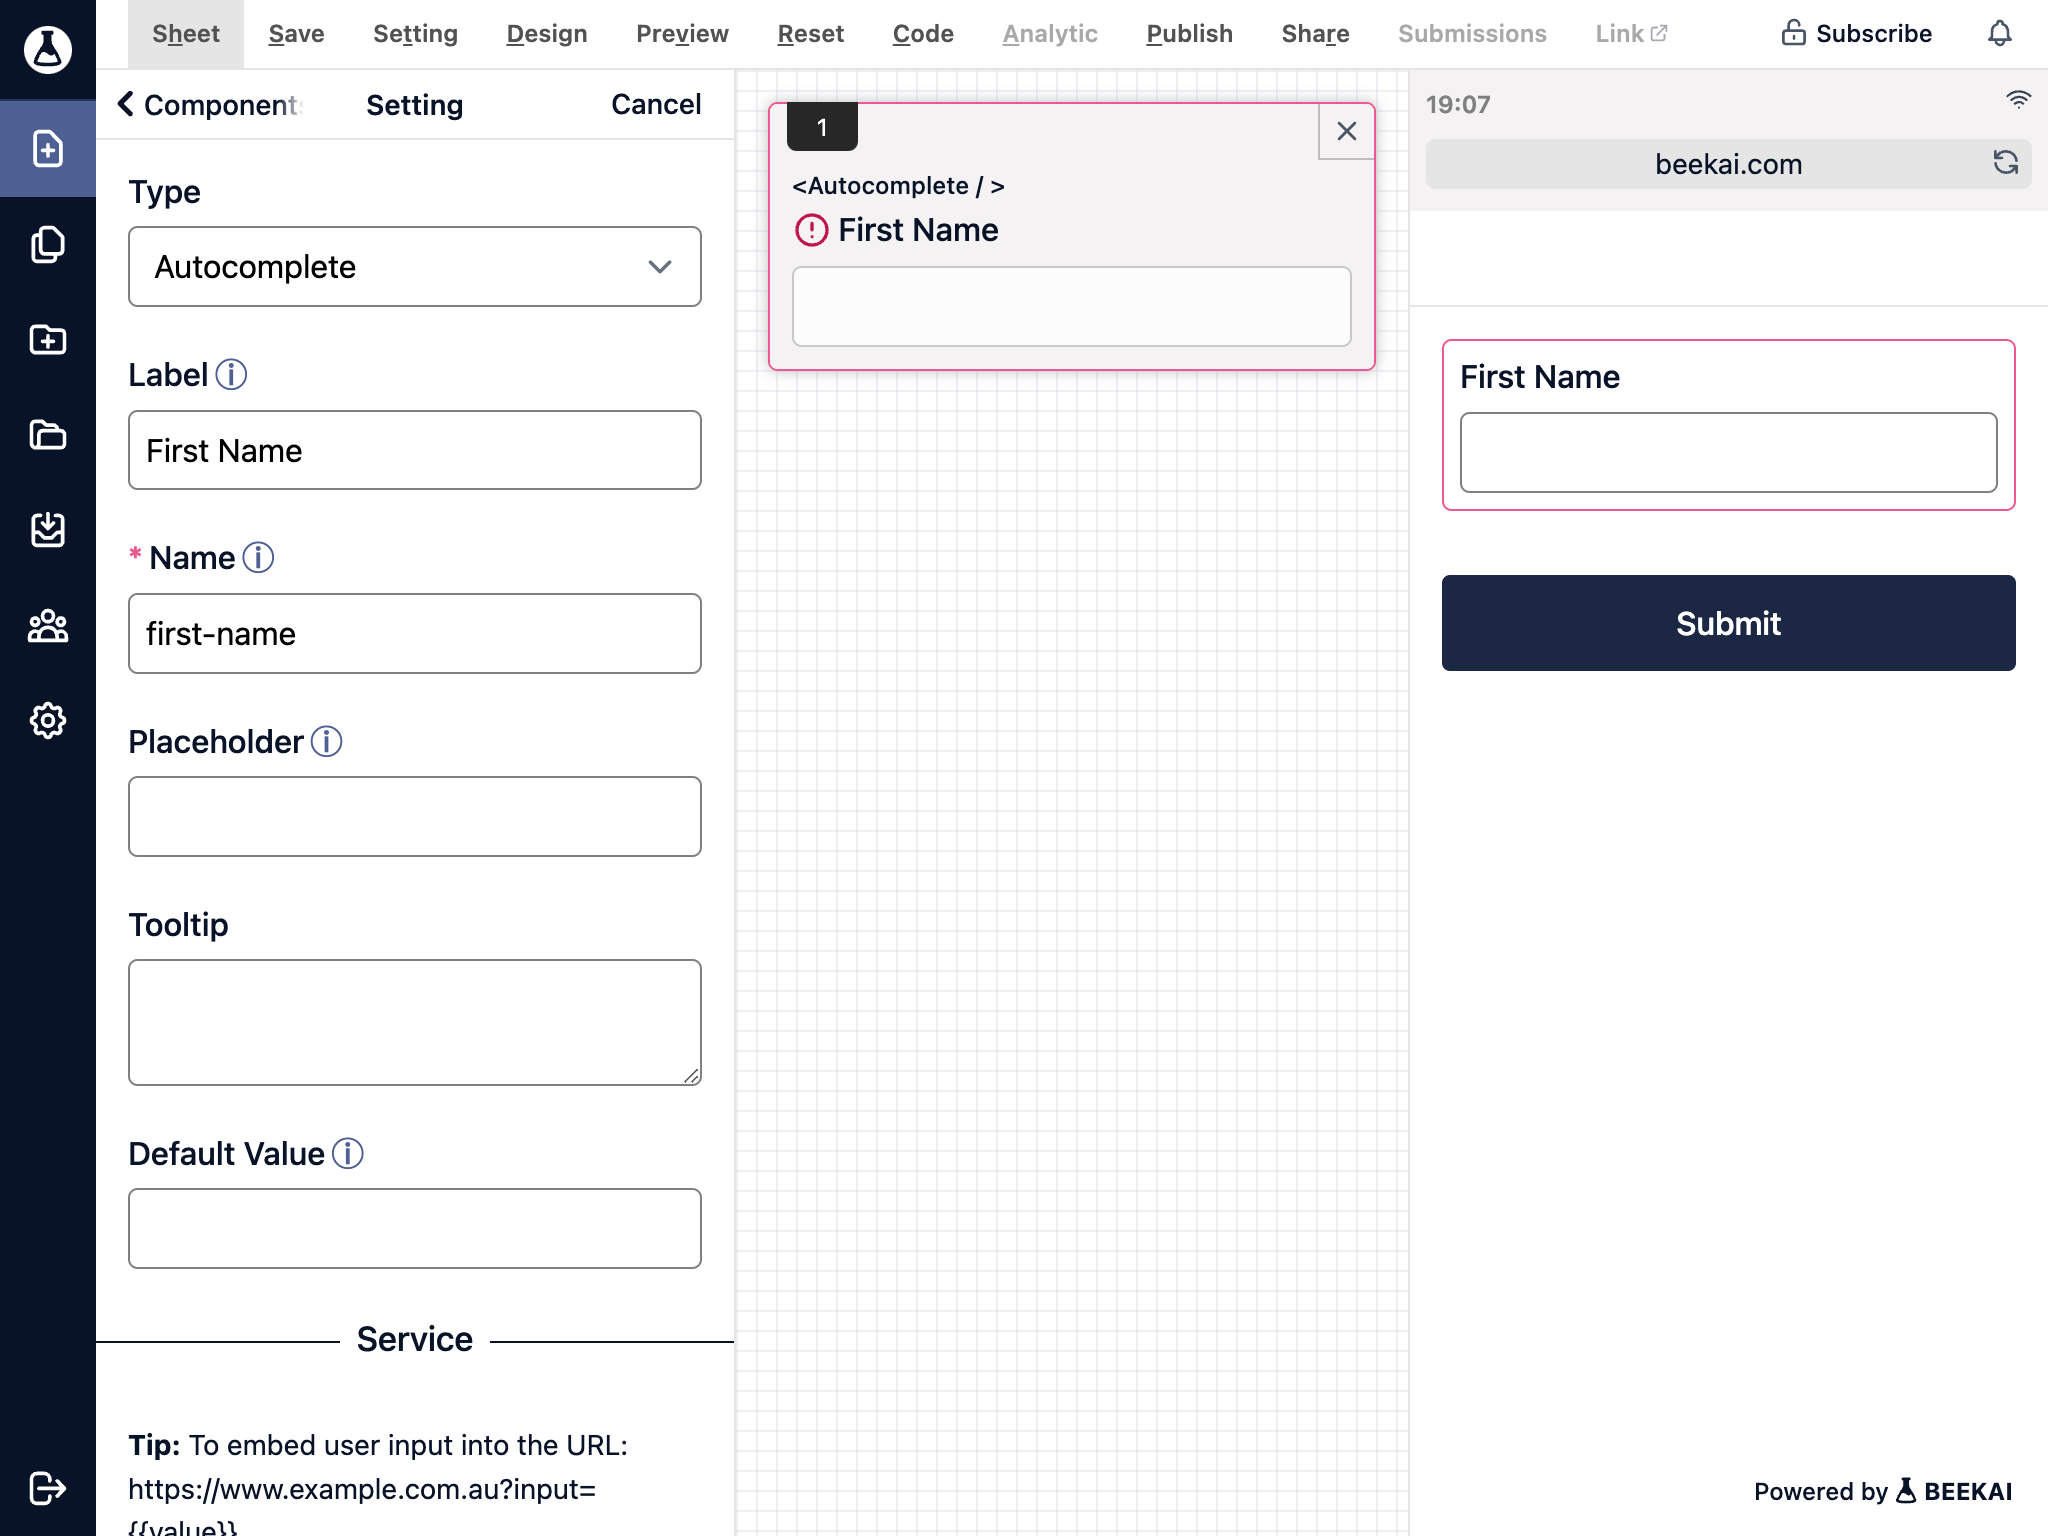
Task: Click the Submit button in preview
Action: [x=1728, y=623]
